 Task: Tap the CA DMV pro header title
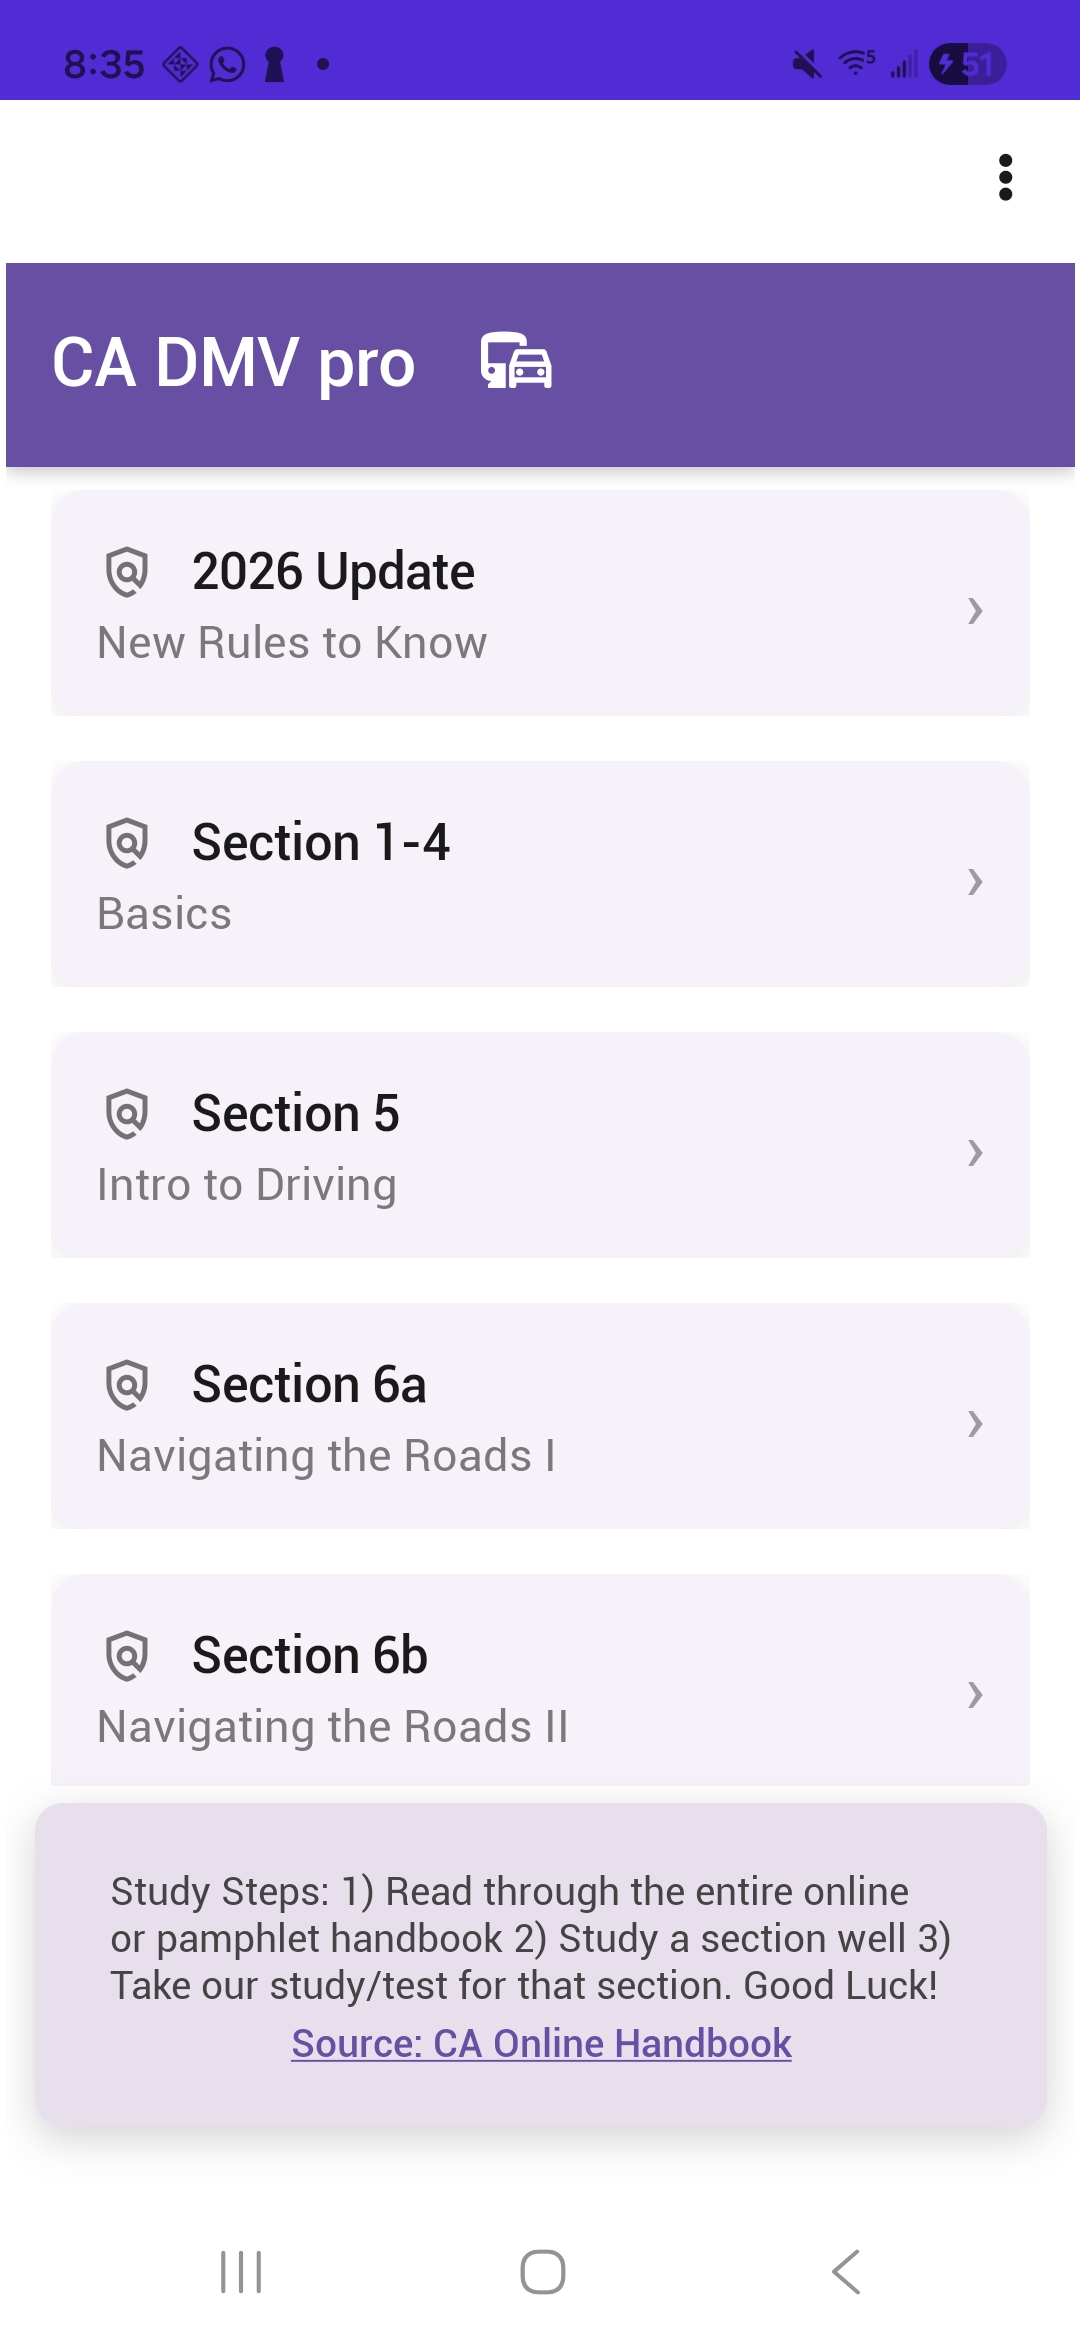[x=233, y=362]
